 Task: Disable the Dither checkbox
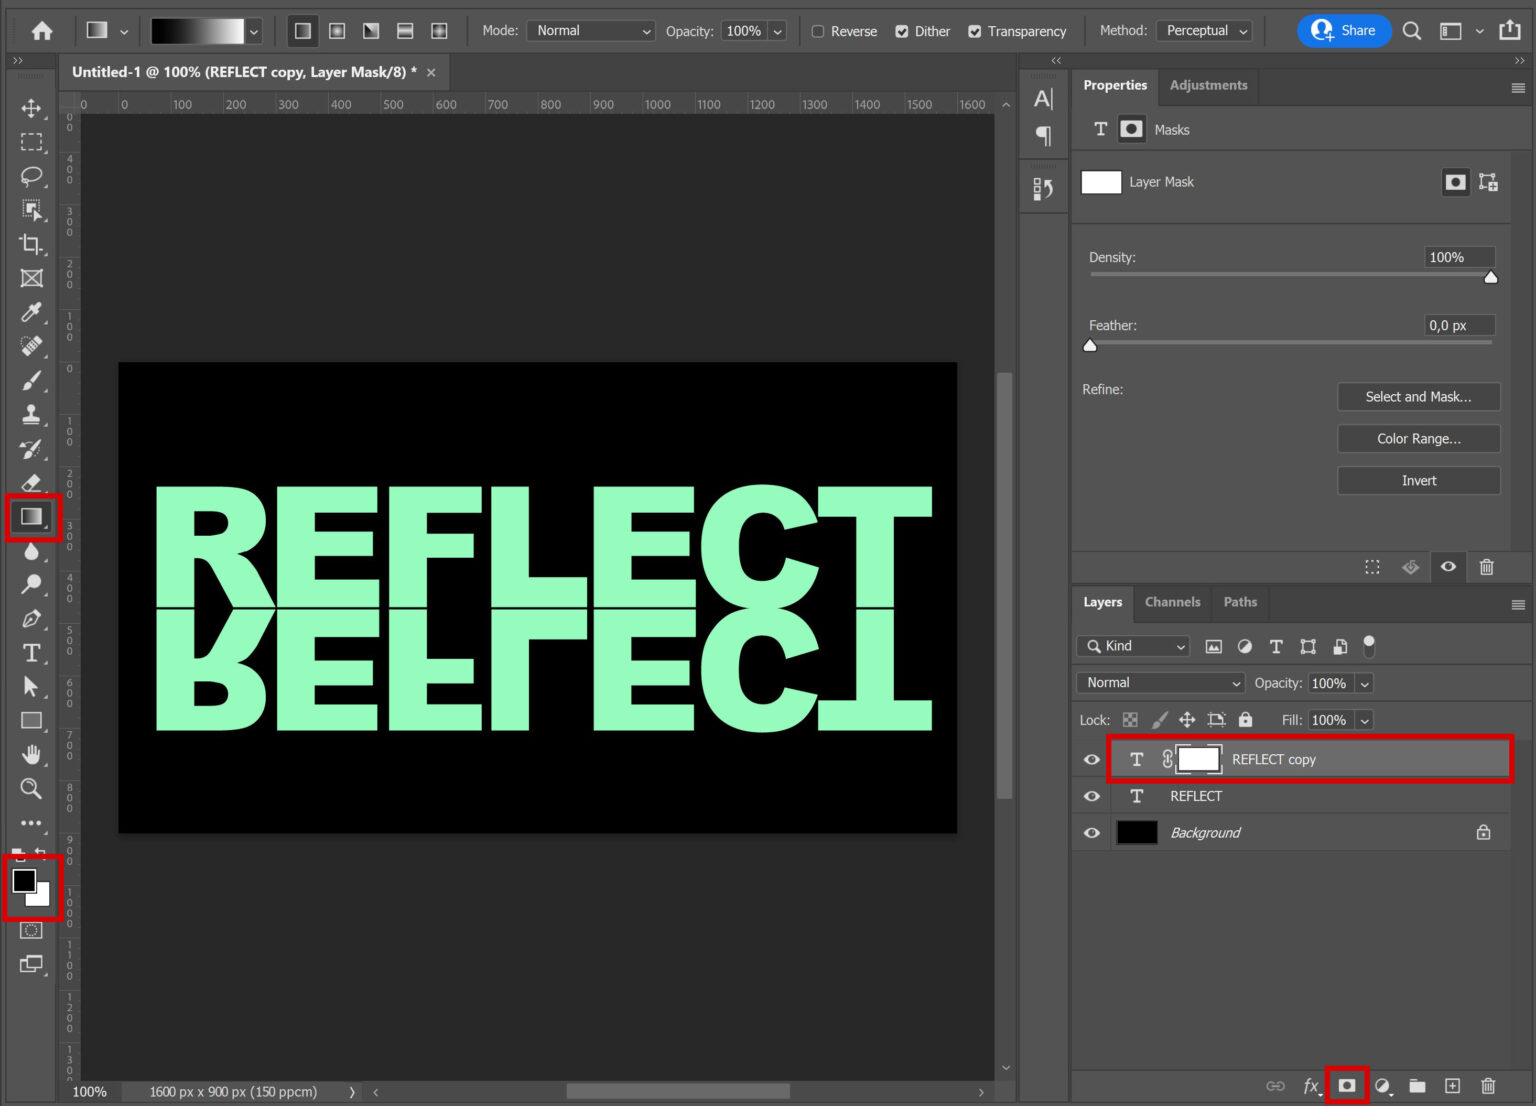902,31
